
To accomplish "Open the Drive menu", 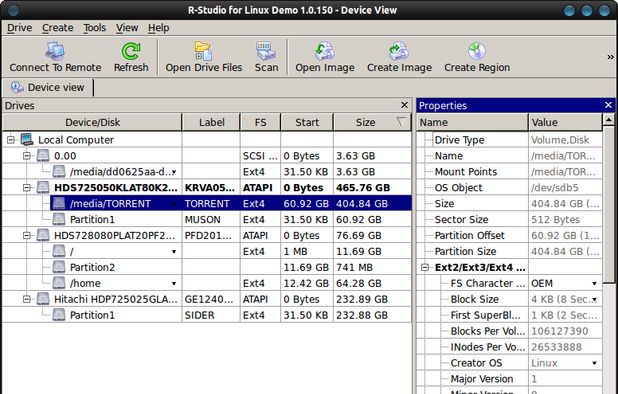I will coord(19,28).
